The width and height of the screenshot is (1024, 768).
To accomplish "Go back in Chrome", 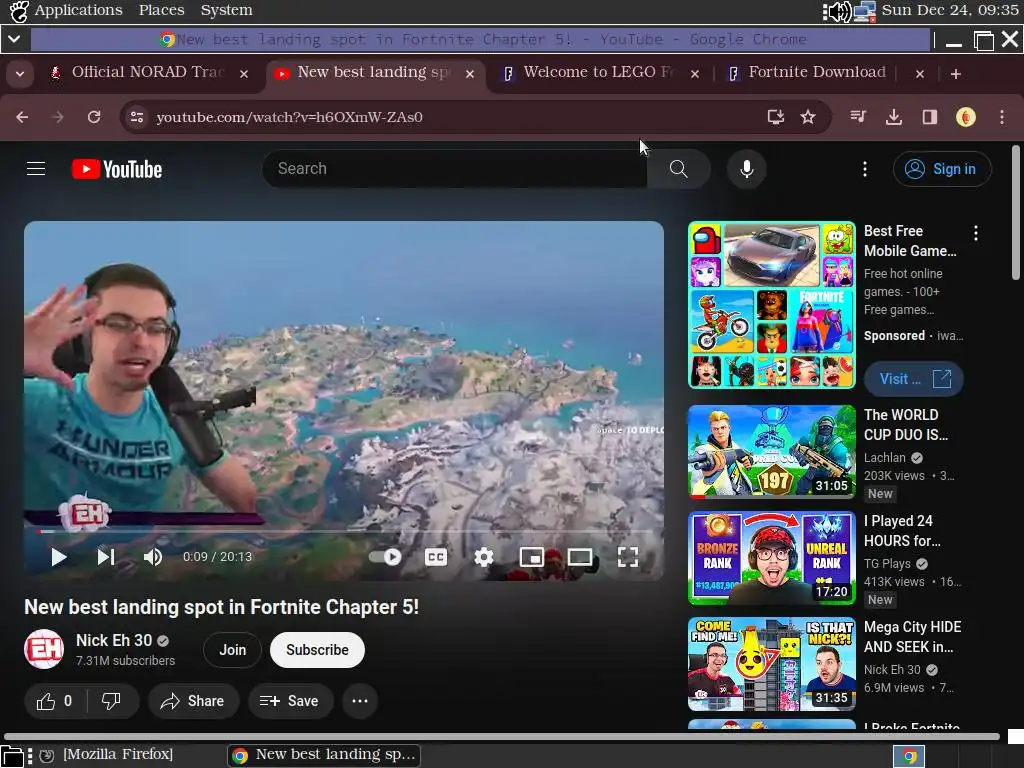I will coord(22,117).
